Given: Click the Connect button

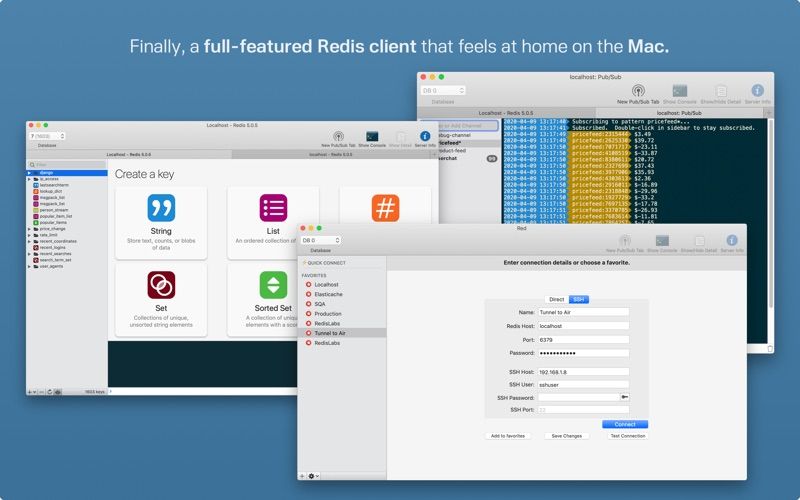Looking at the screenshot, I should (x=624, y=424).
